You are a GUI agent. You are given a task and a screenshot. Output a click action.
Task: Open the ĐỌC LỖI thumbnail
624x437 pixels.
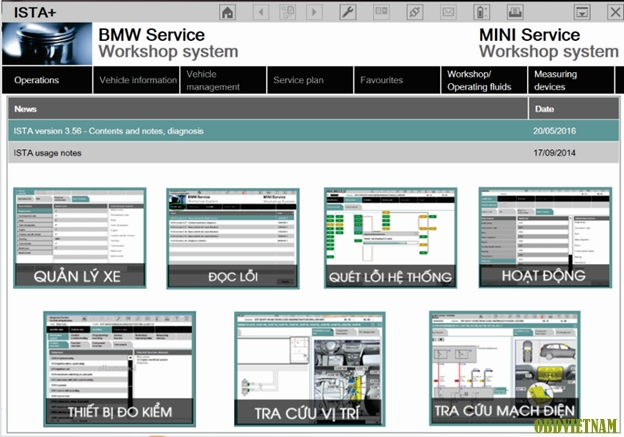tap(233, 238)
